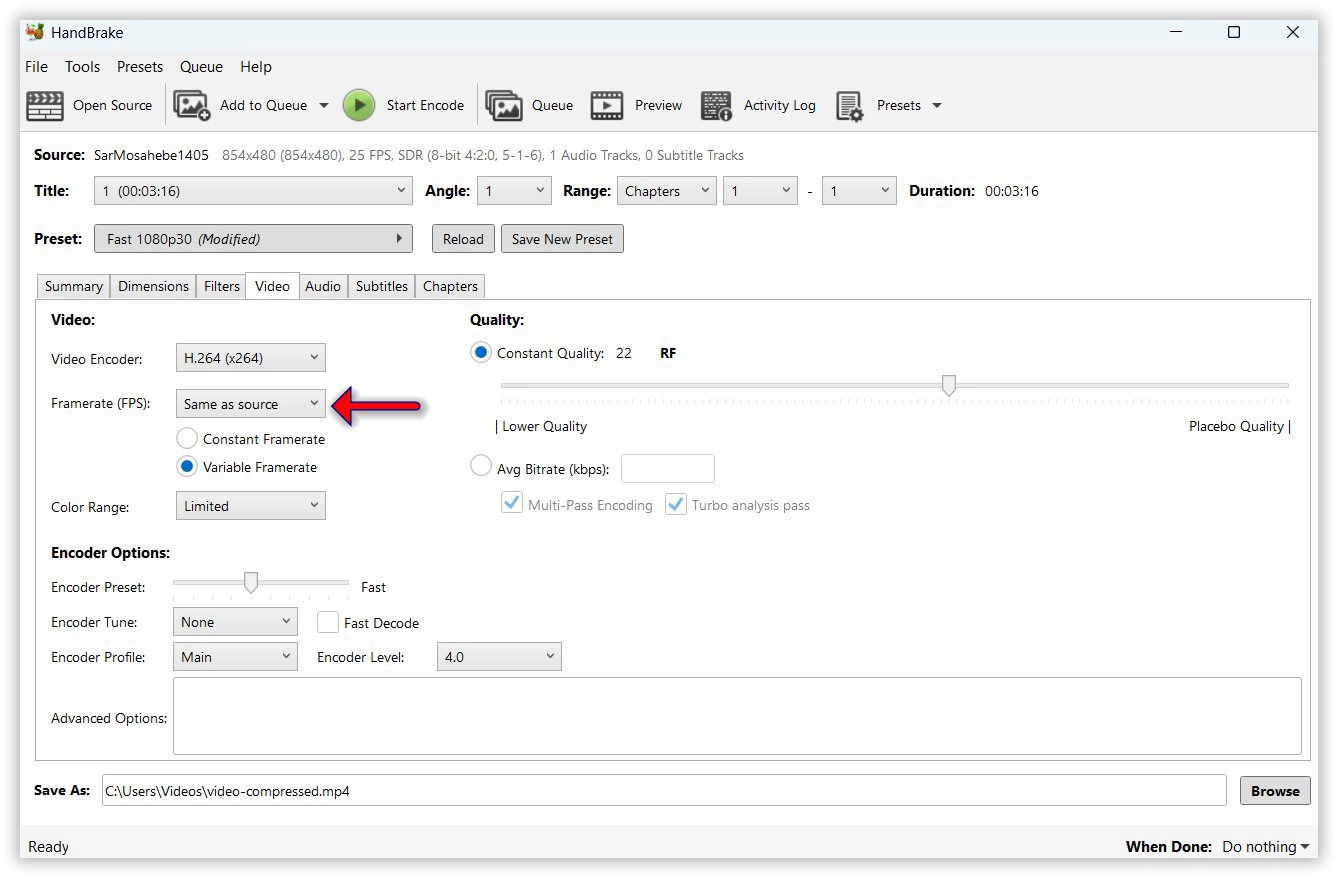
Task: Switch to the Summary tab
Action: coord(73,286)
